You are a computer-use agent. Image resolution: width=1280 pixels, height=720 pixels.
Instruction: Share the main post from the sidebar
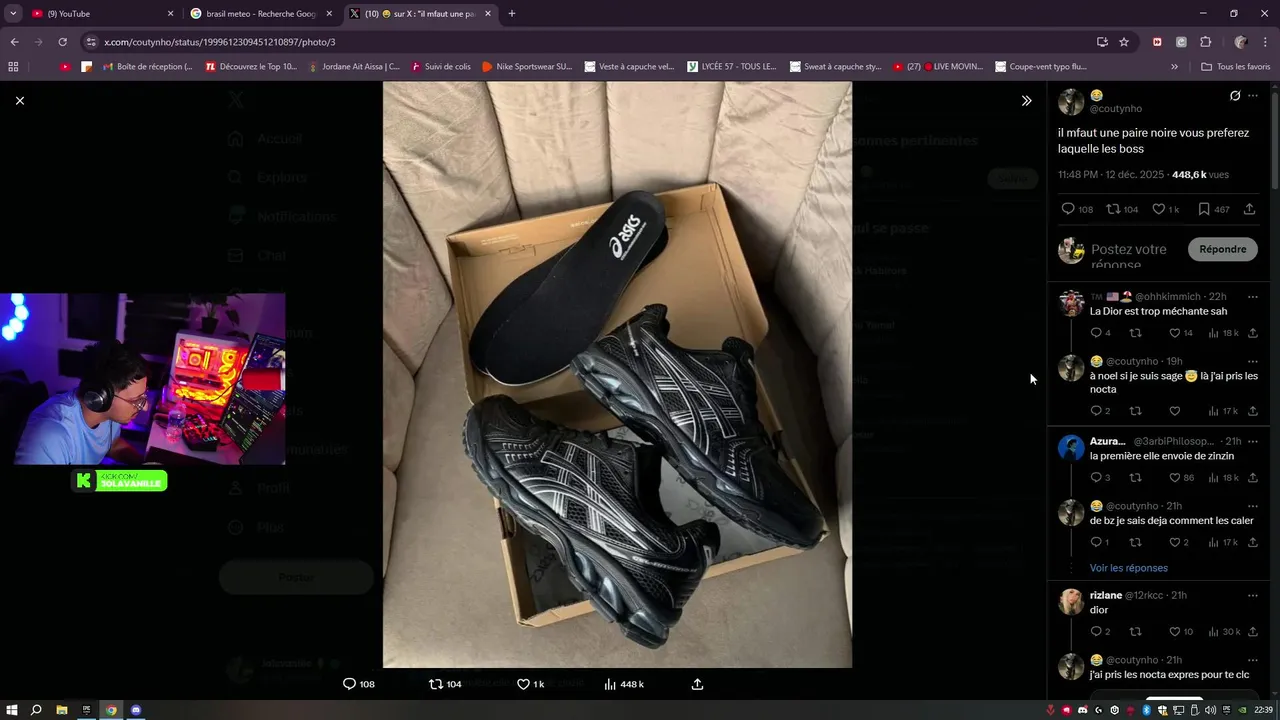[x=1249, y=209]
